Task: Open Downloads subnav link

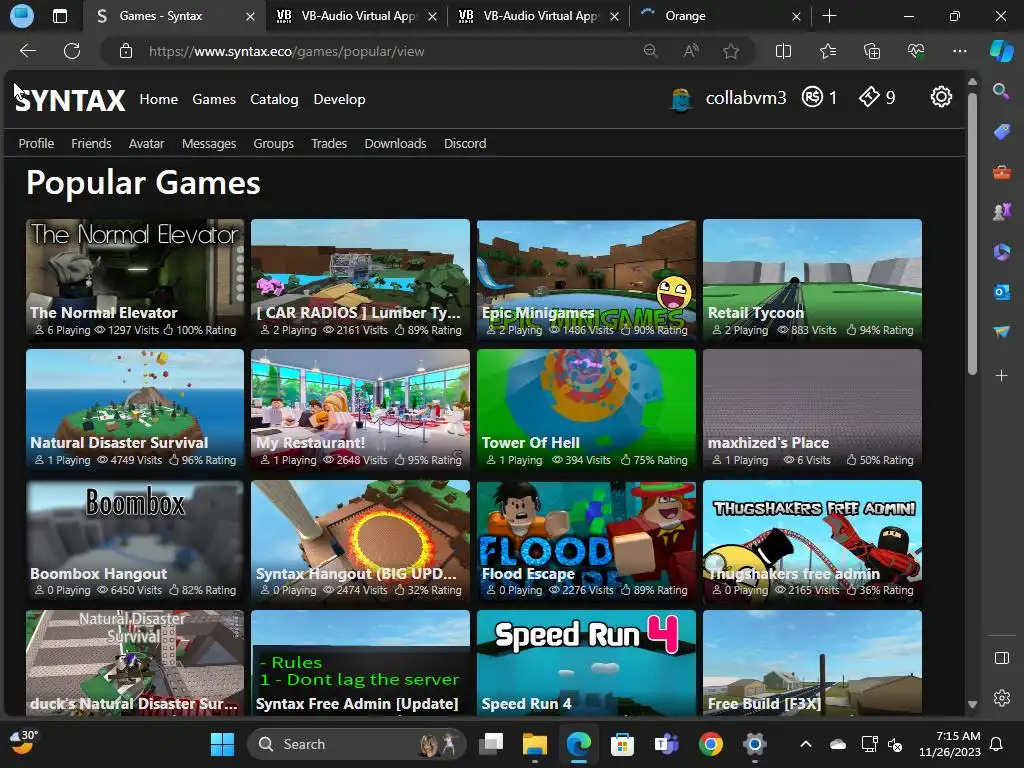Action: tap(395, 143)
